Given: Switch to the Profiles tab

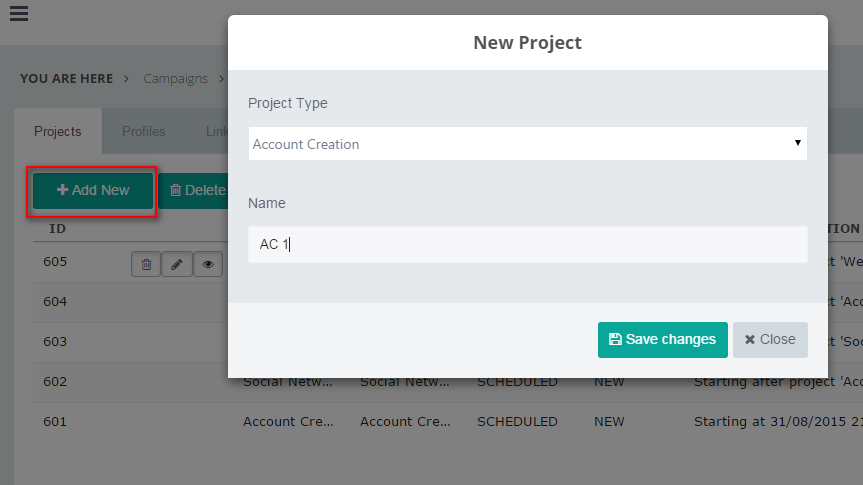Looking at the screenshot, I should point(144,132).
